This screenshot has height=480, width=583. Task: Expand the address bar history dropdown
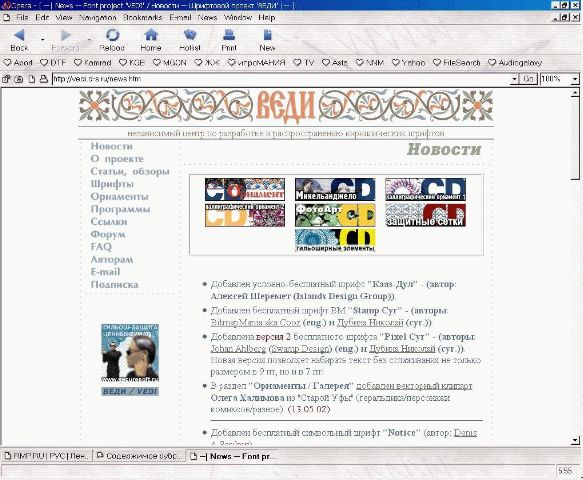point(514,79)
